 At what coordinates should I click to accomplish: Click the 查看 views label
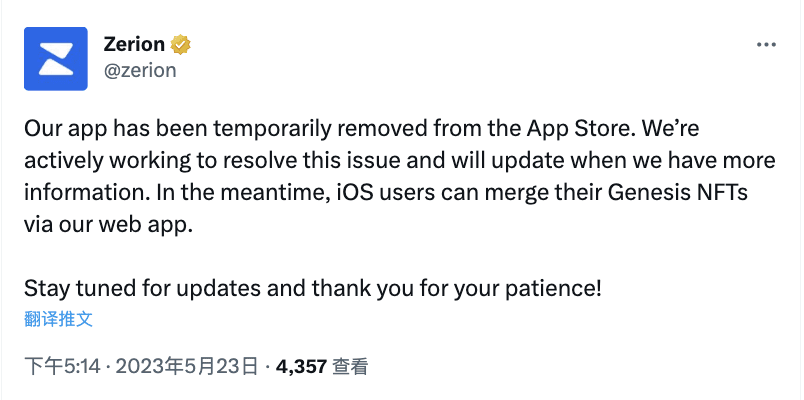(x=350, y=367)
